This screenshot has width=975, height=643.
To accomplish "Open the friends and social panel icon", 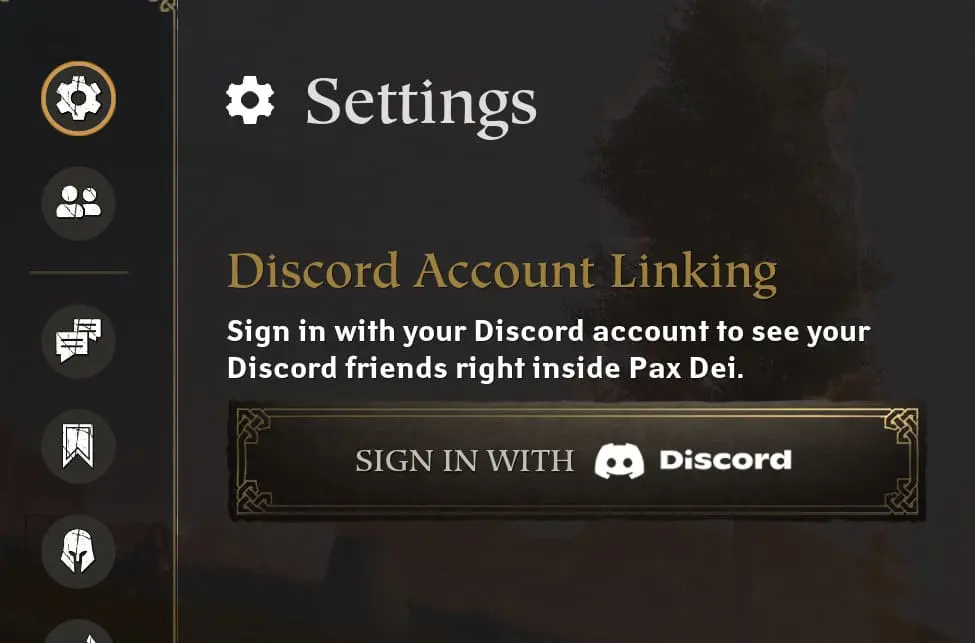I will (x=78, y=203).
